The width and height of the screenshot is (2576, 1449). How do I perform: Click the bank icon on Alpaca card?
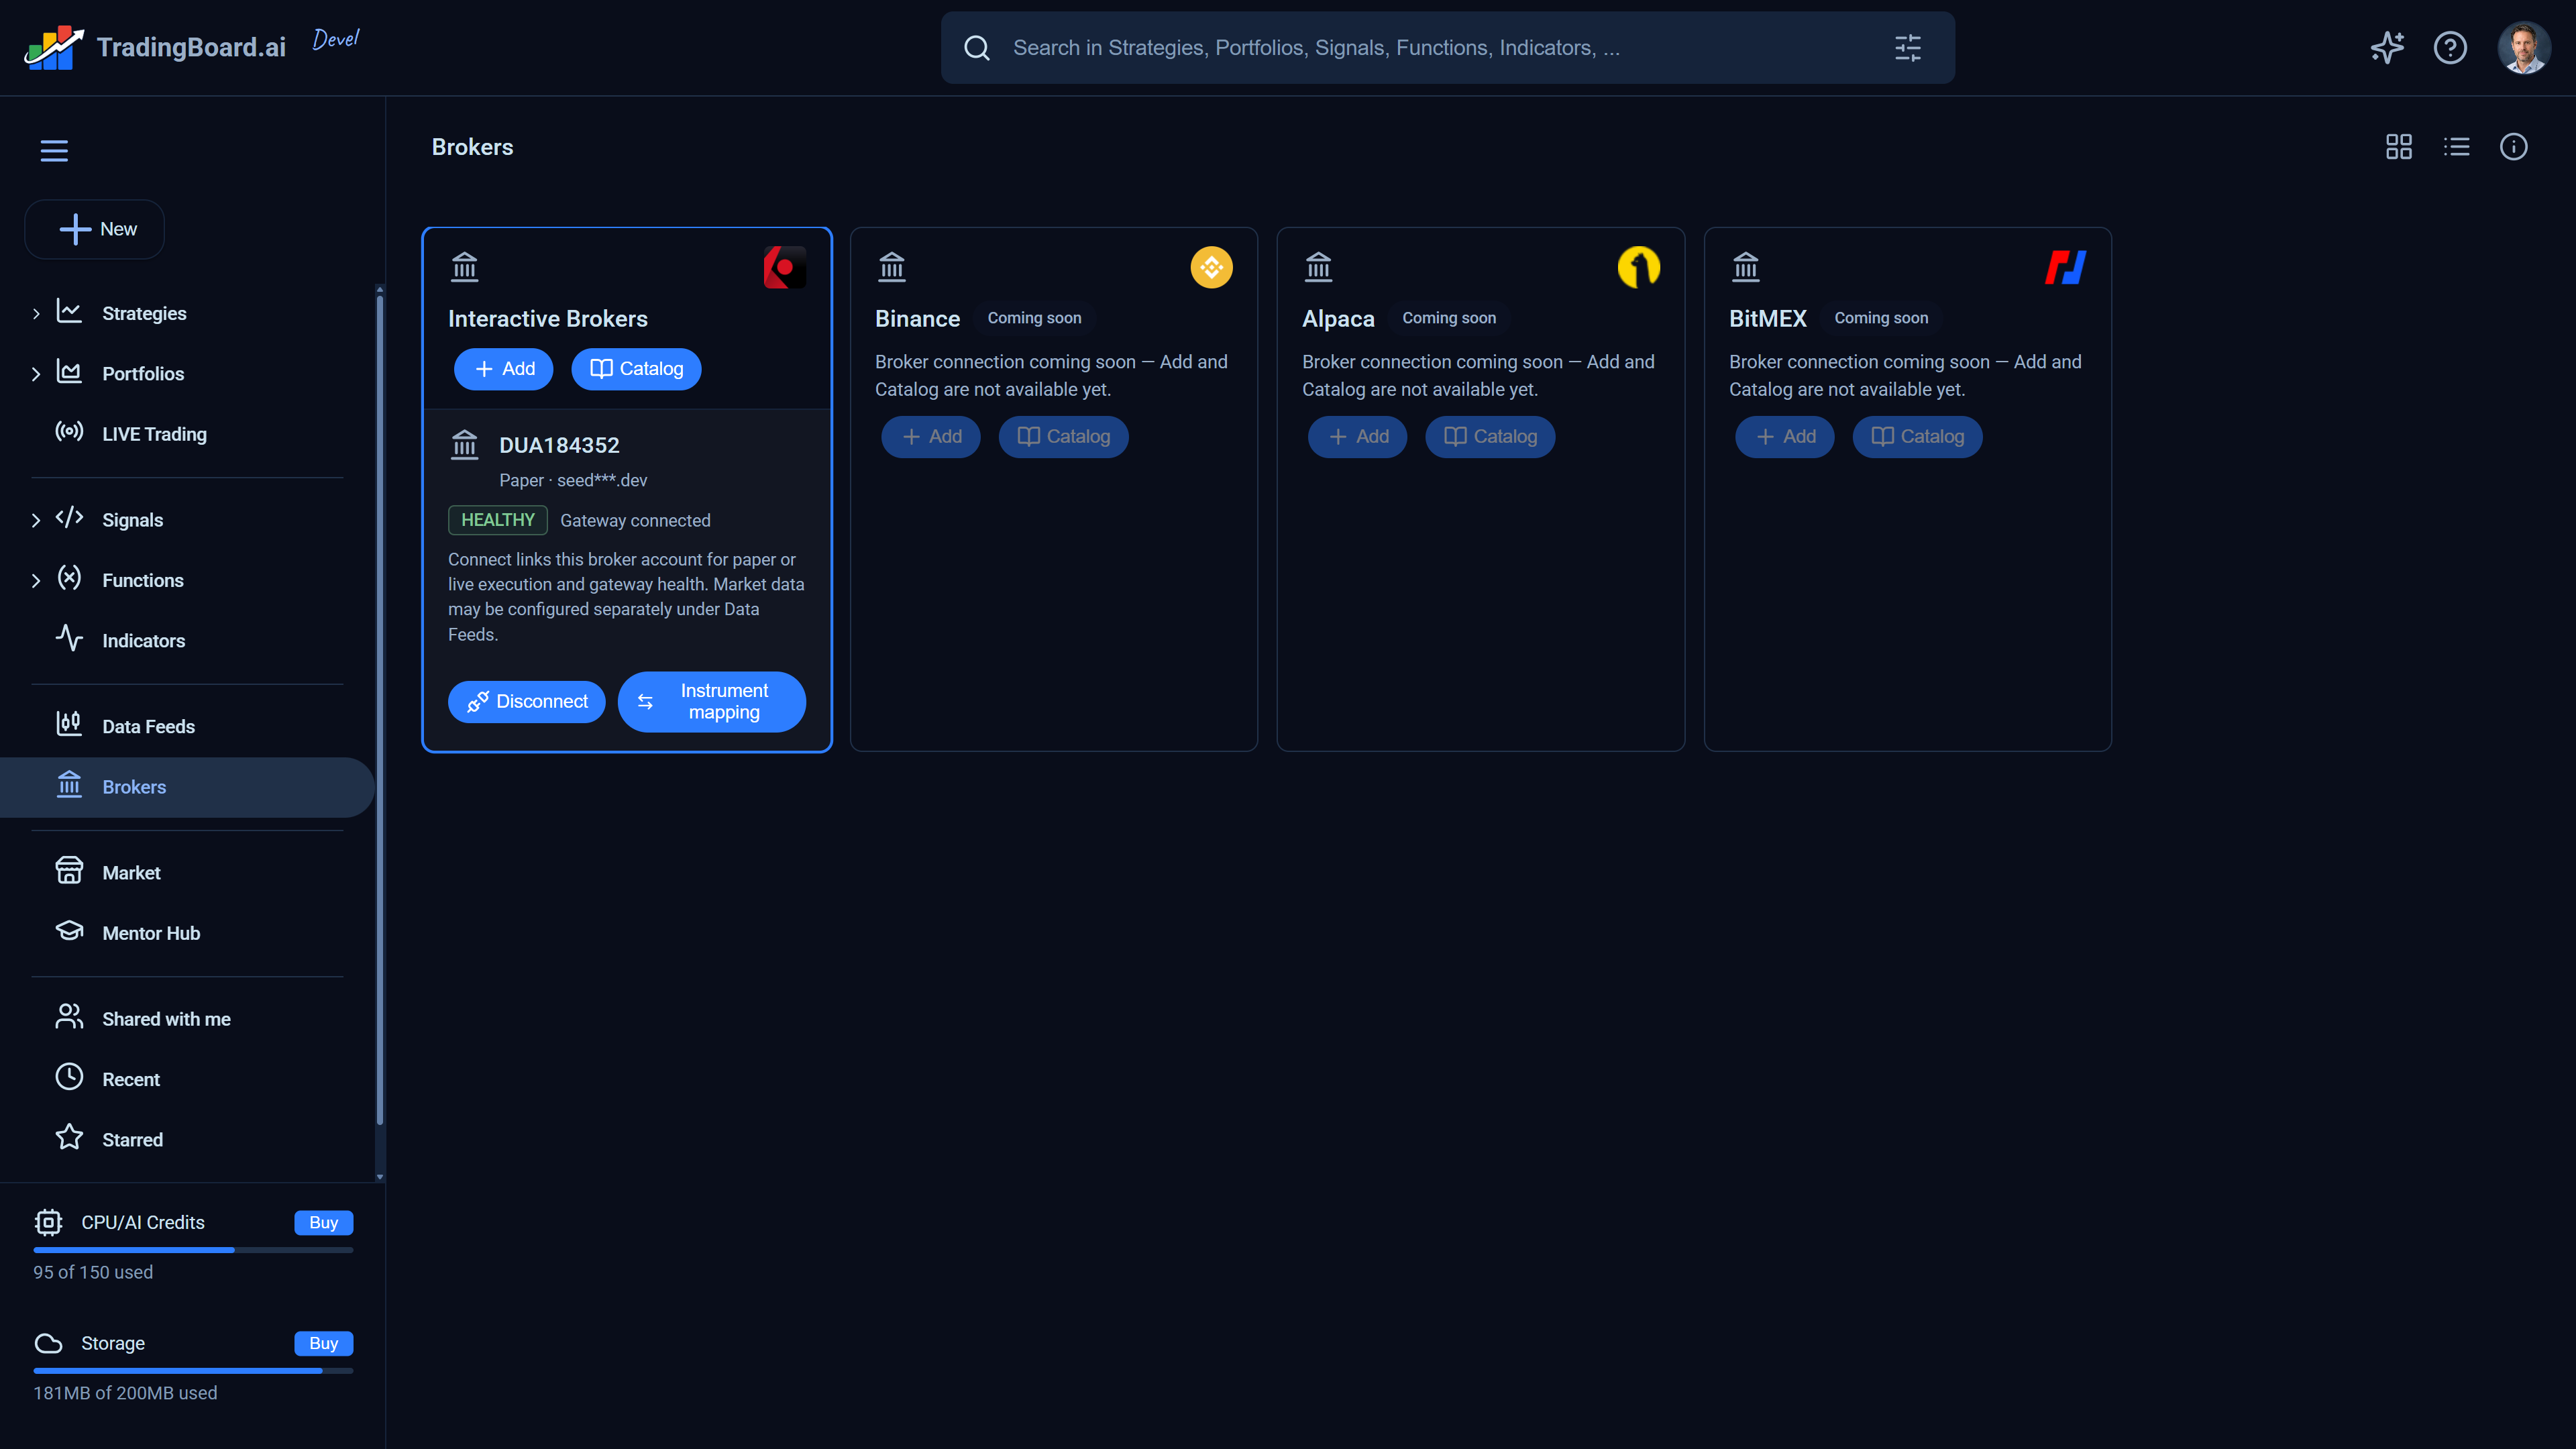pyautogui.click(x=1319, y=267)
